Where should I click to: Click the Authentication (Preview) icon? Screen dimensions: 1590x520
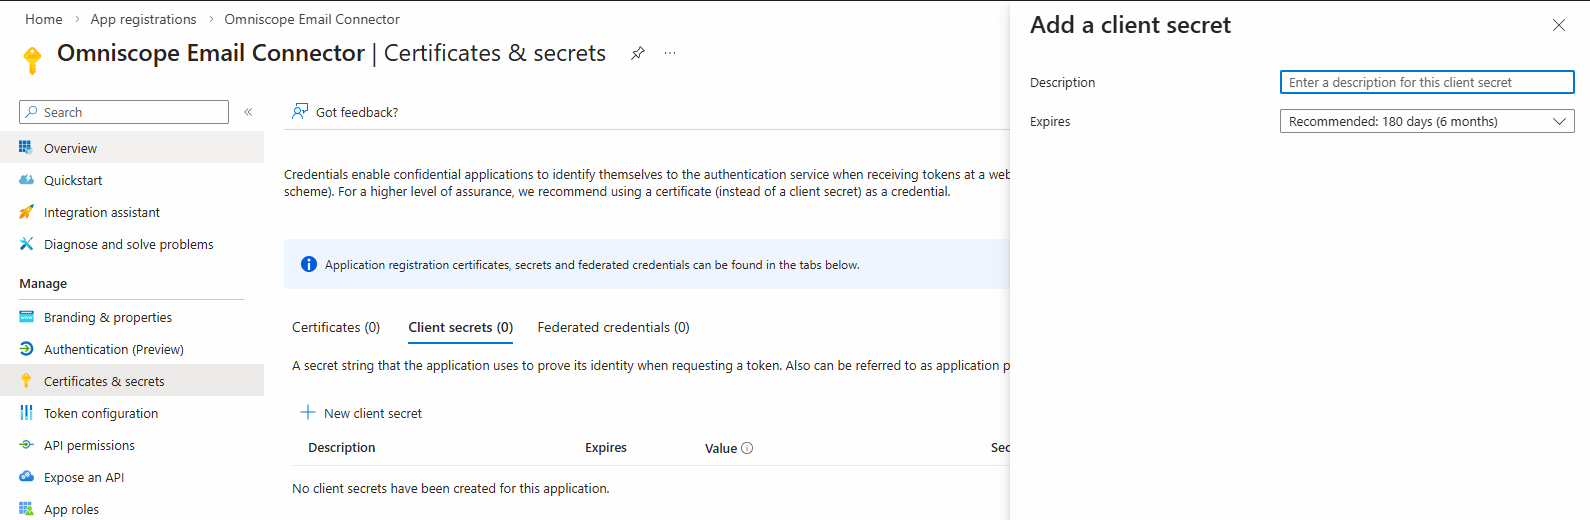click(x=26, y=349)
